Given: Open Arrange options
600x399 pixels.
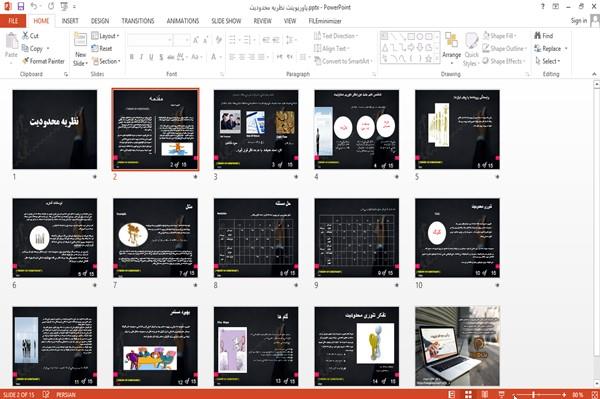Looking at the screenshot, I should point(452,47).
